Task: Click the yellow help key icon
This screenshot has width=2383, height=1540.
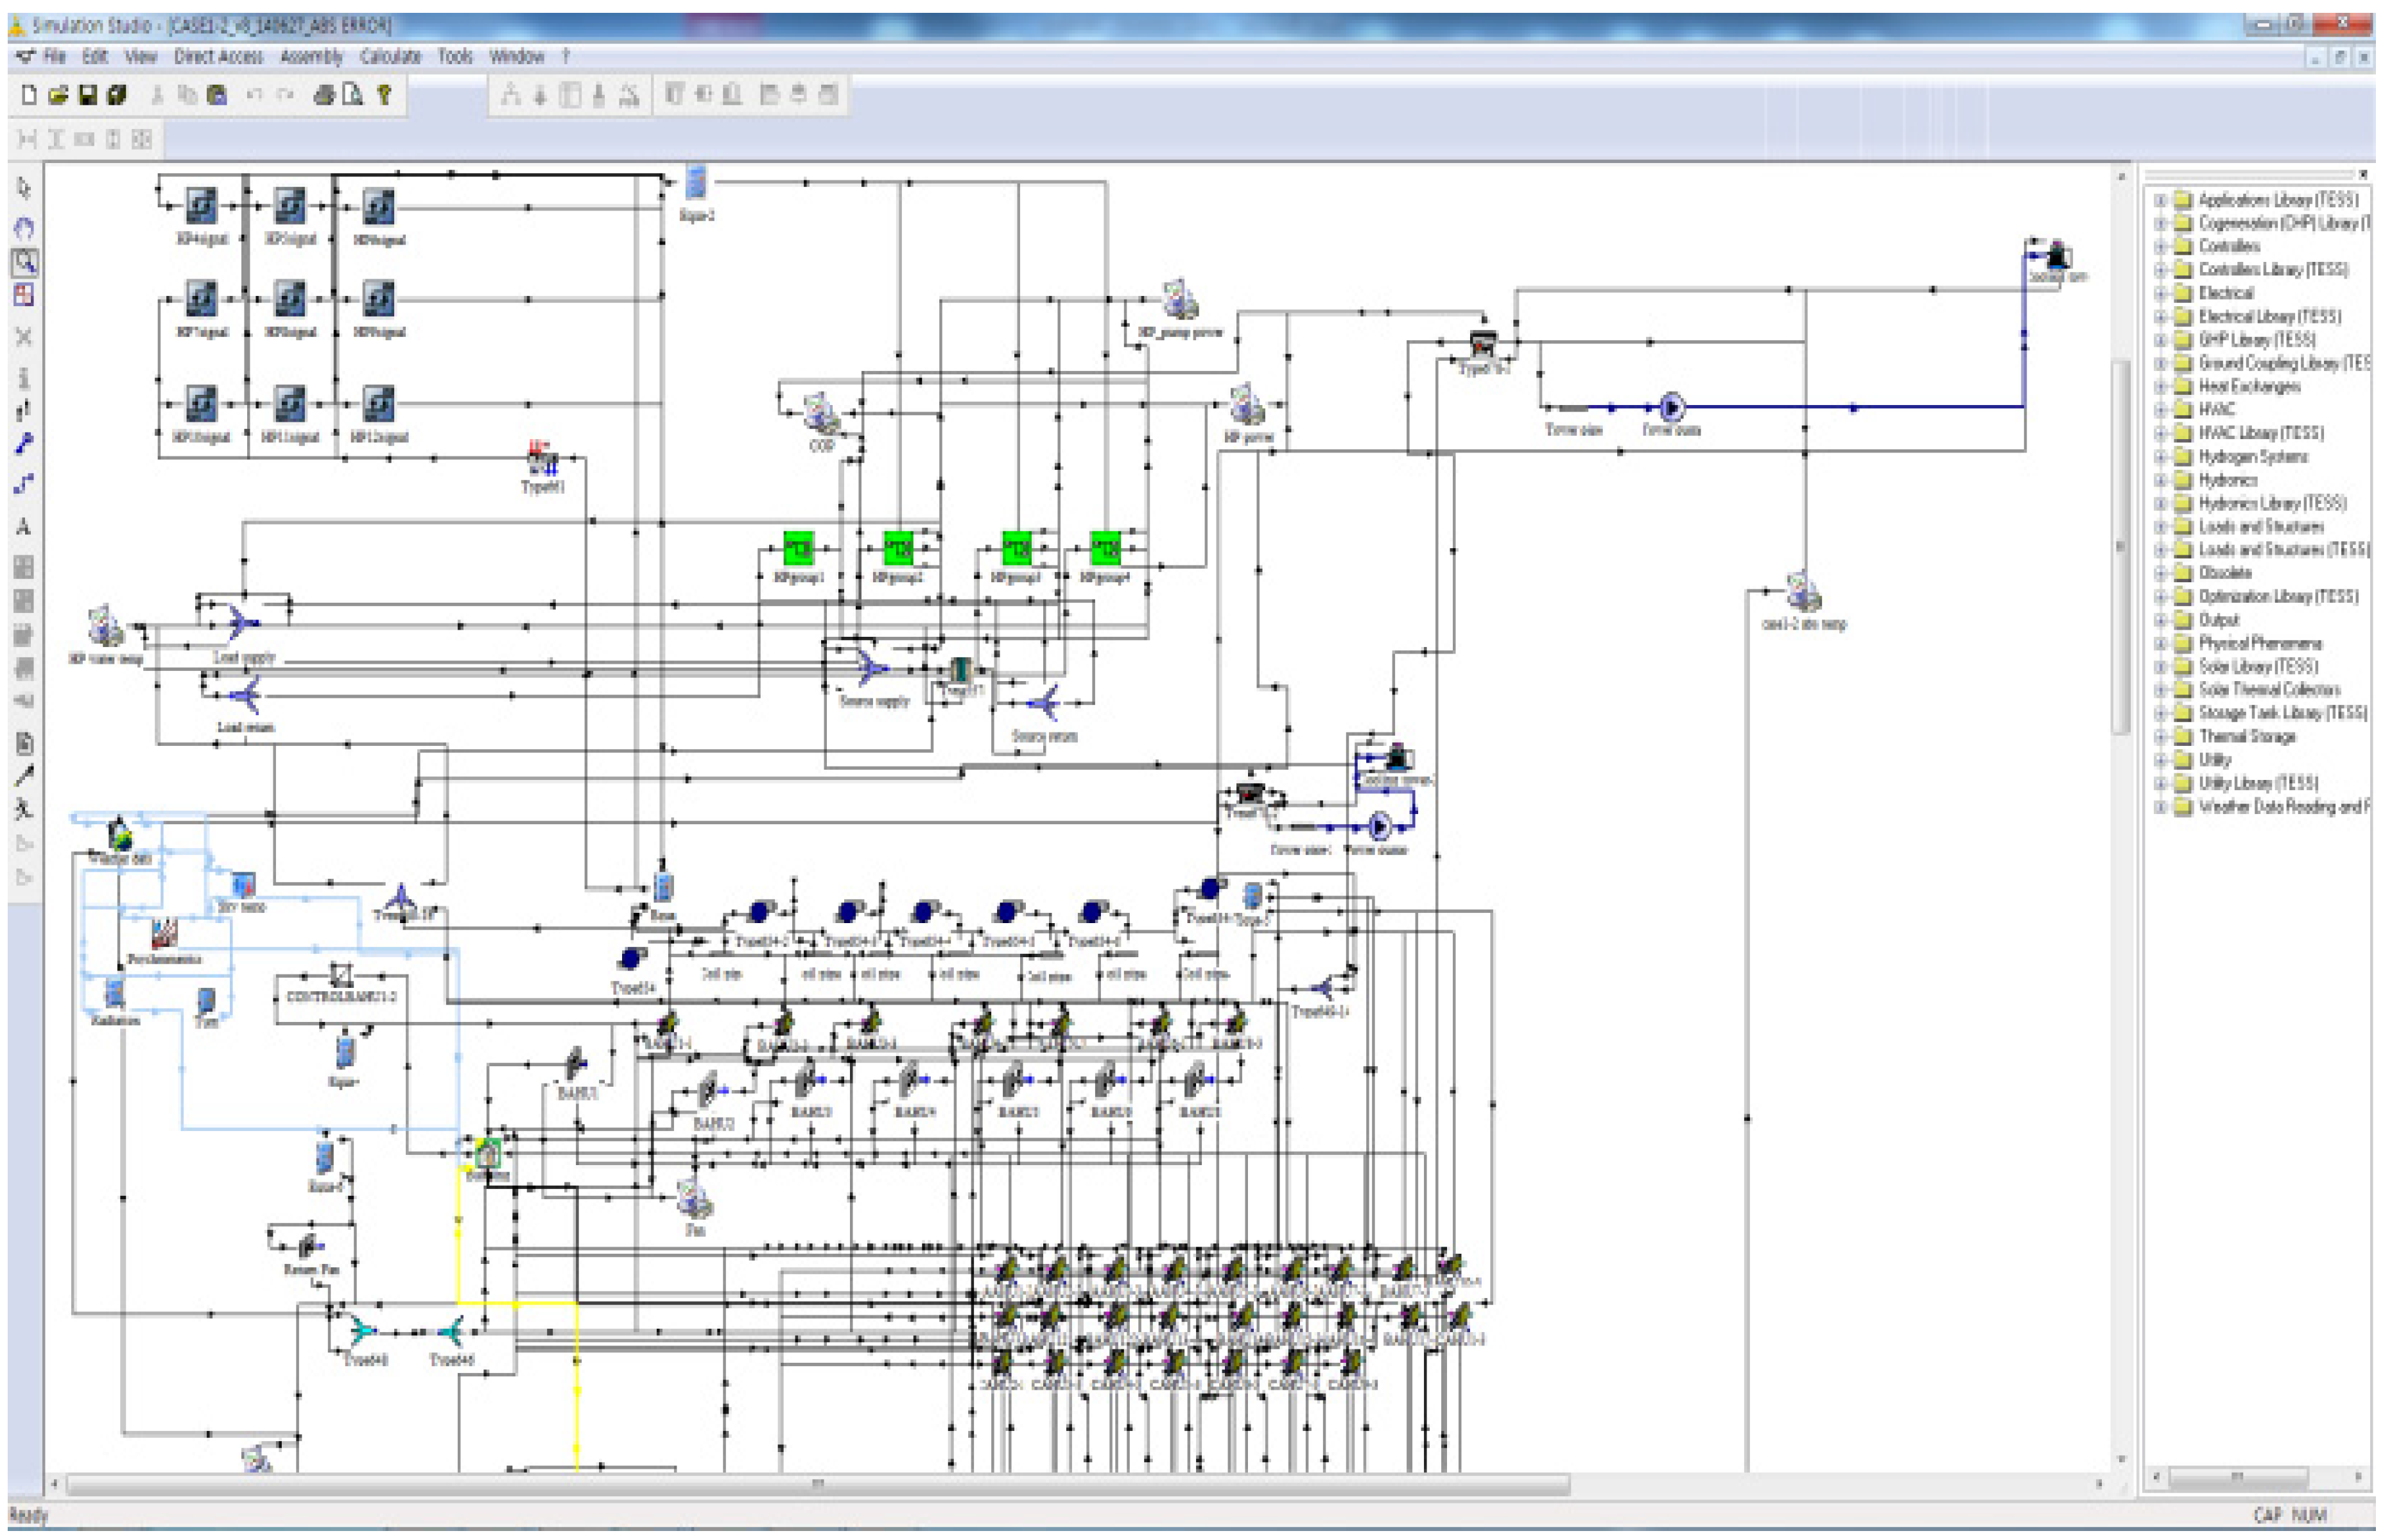Action: (x=384, y=95)
